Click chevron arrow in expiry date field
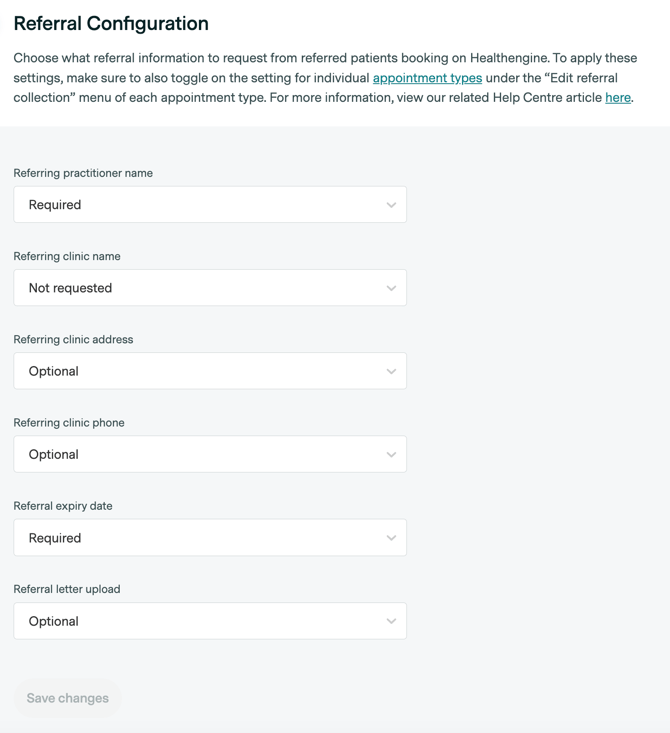The image size is (670, 733). (391, 538)
